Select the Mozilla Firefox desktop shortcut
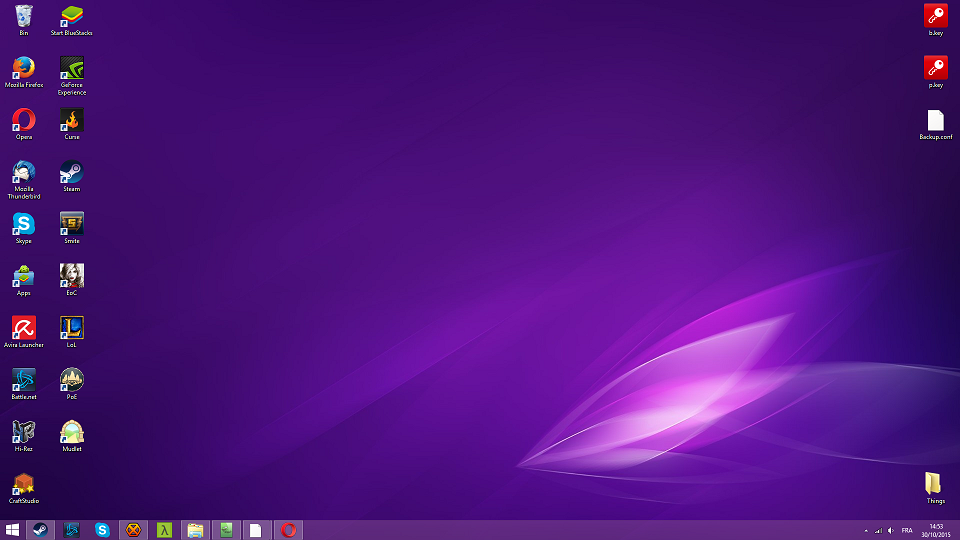The width and height of the screenshot is (960, 540). pos(23,68)
